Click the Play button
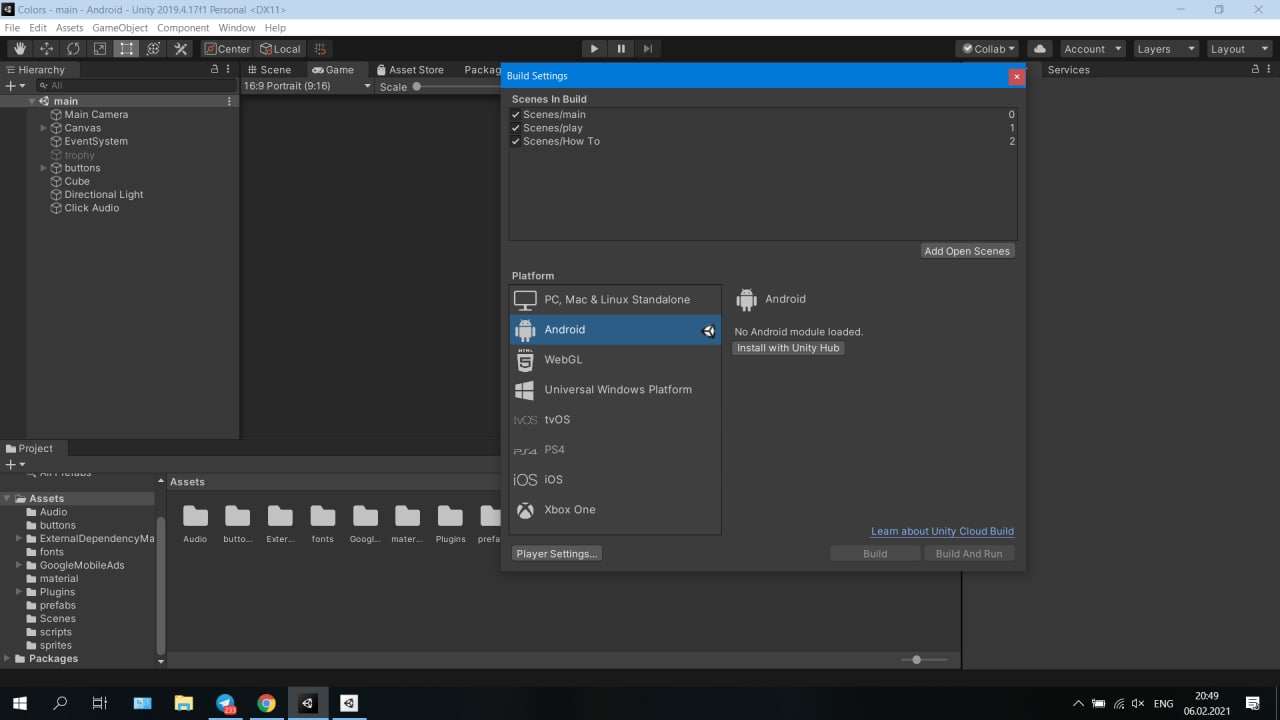Viewport: 1280px width, 720px height. (594, 49)
